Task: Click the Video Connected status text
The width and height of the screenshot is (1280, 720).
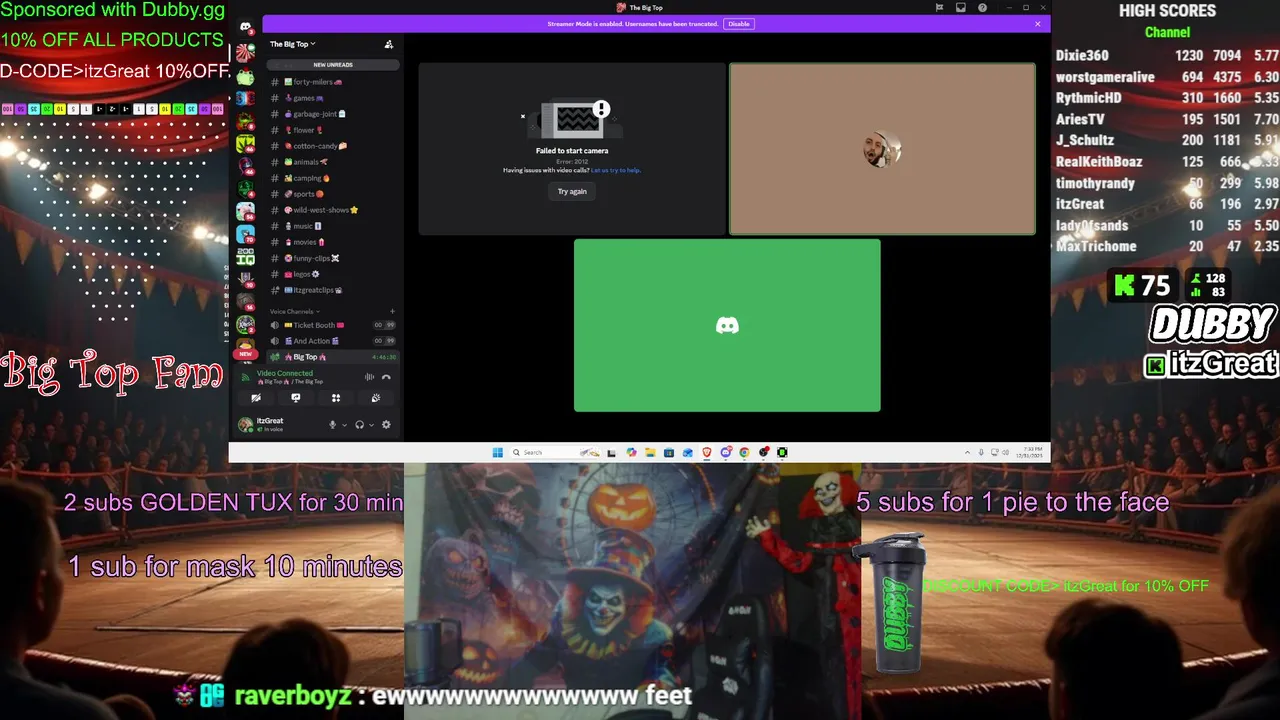Action: pos(285,373)
